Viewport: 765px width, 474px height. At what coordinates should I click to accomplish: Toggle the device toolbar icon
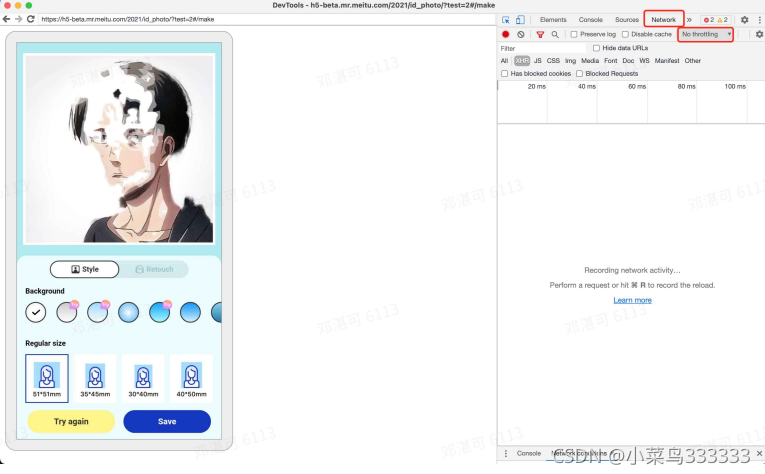point(520,20)
